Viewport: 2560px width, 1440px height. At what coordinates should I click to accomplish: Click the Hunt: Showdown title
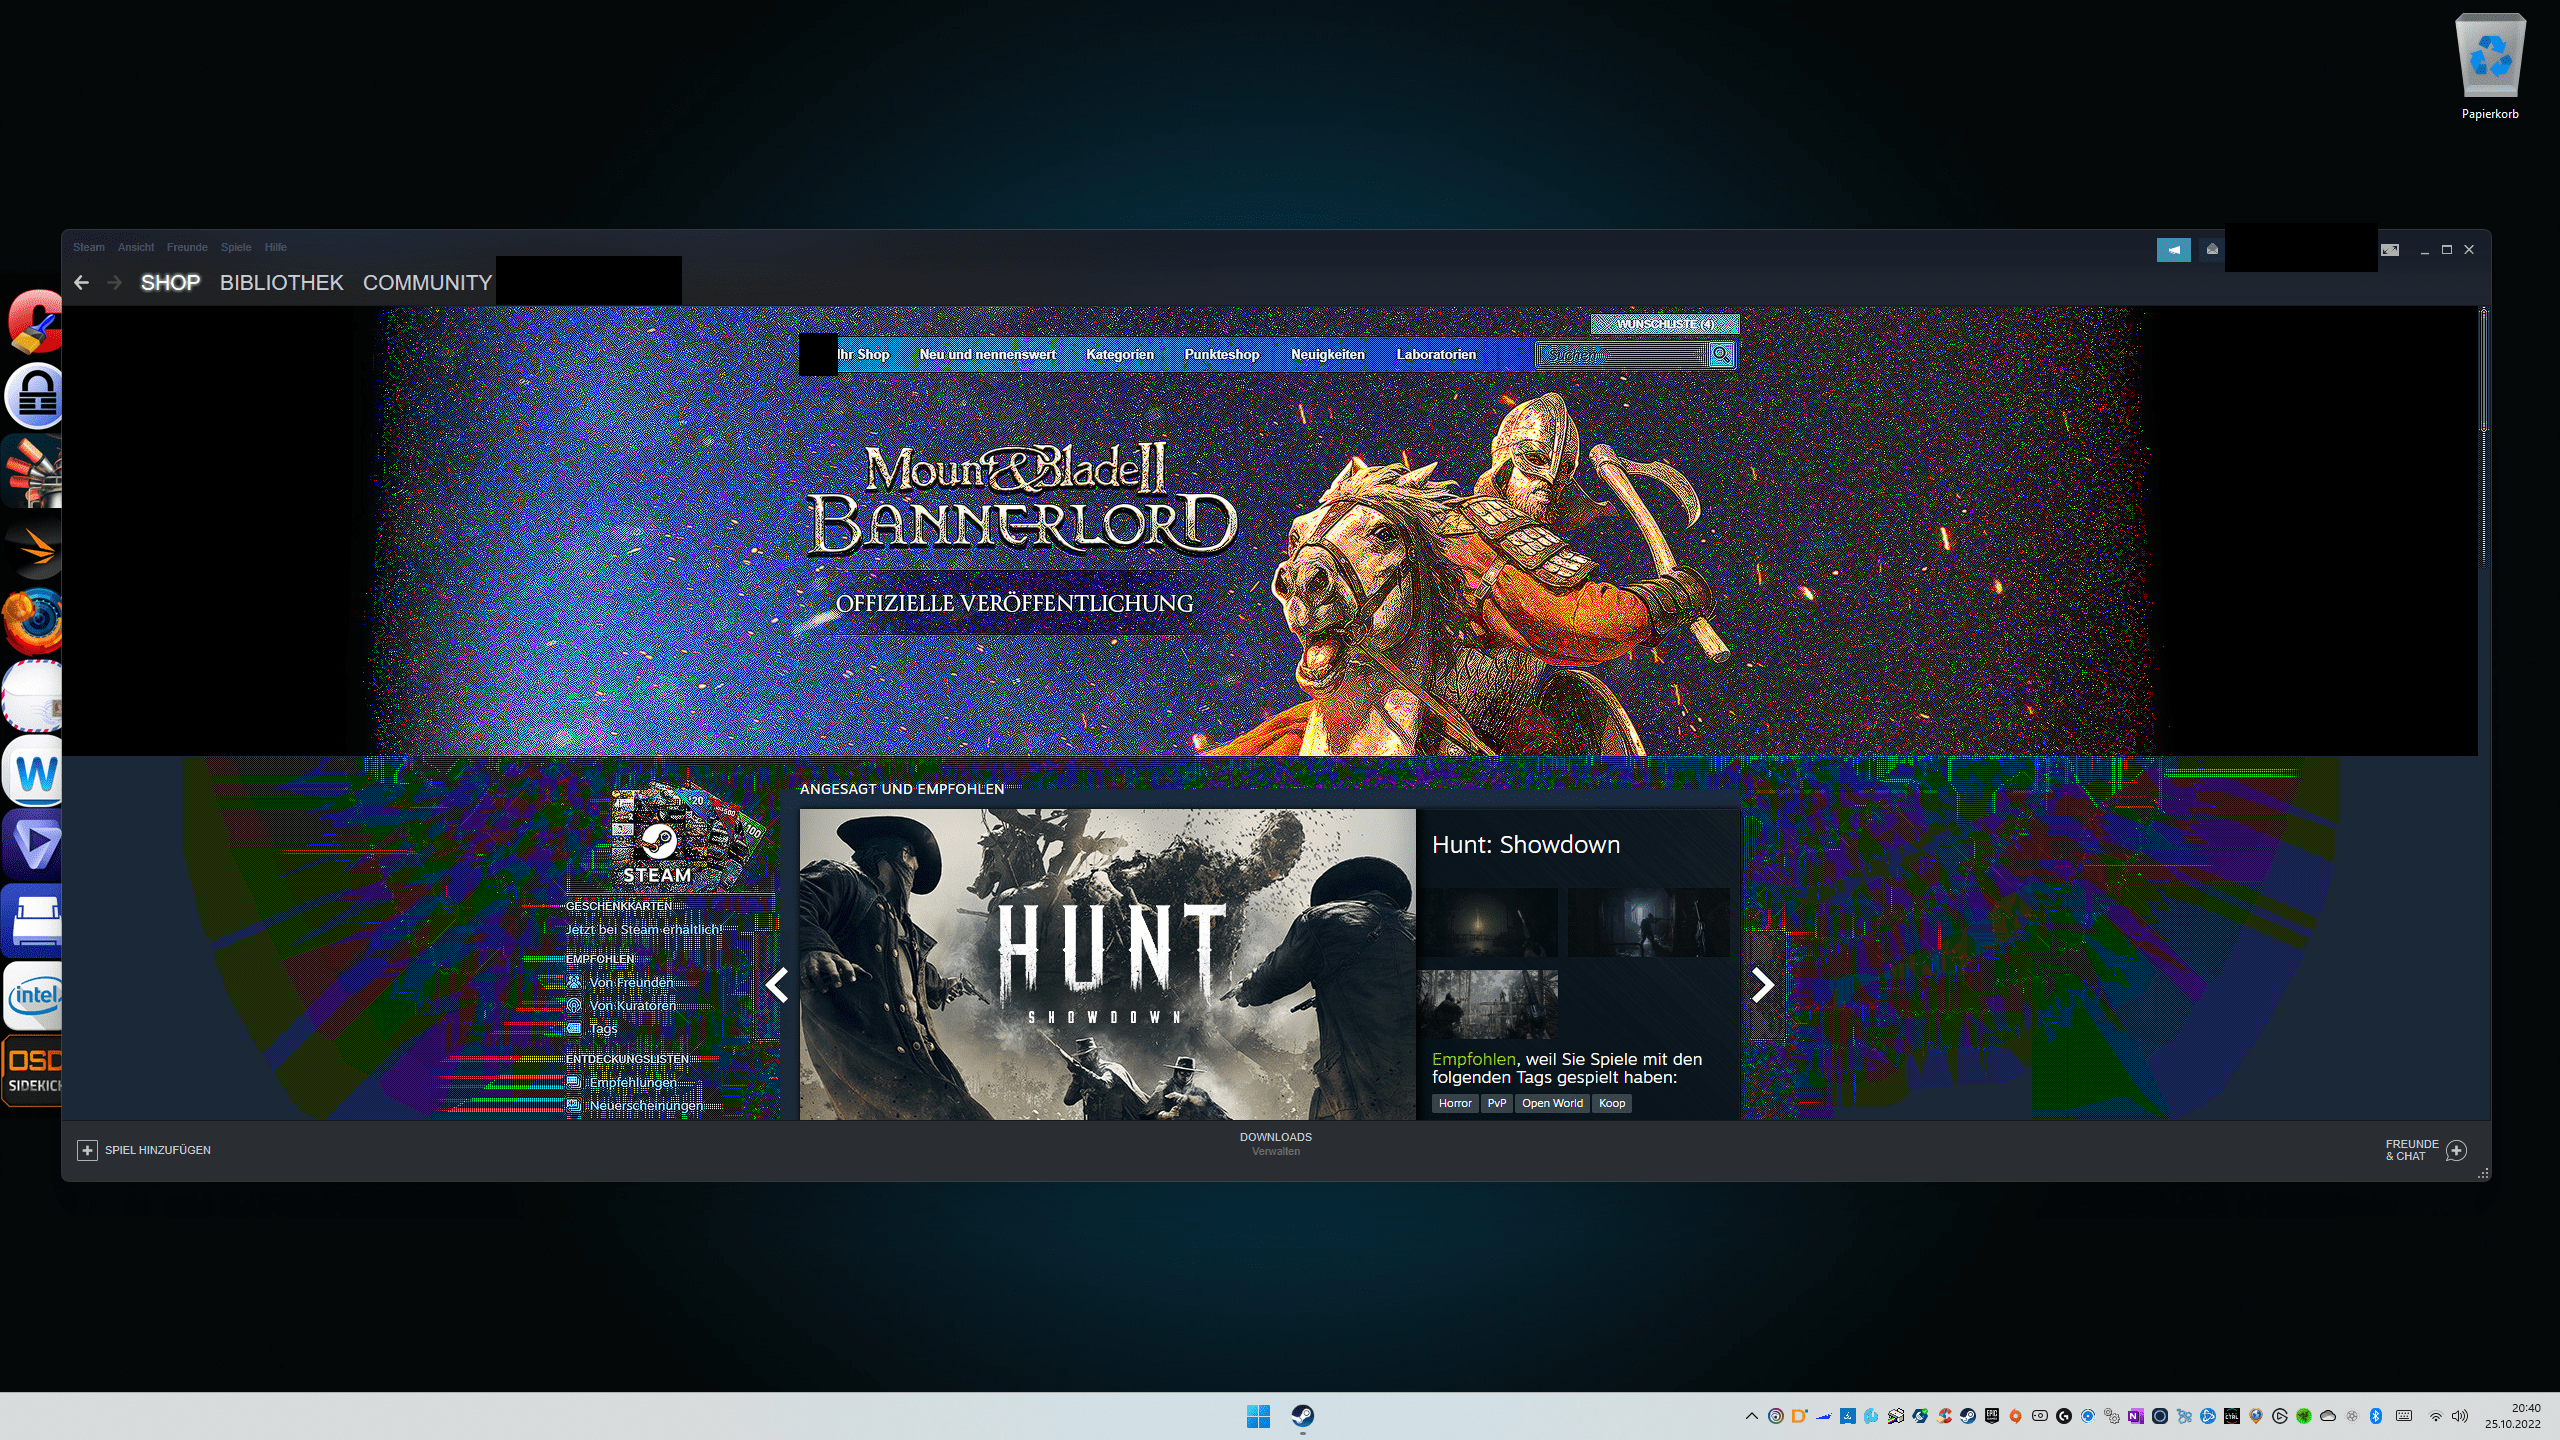click(1526, 845)
